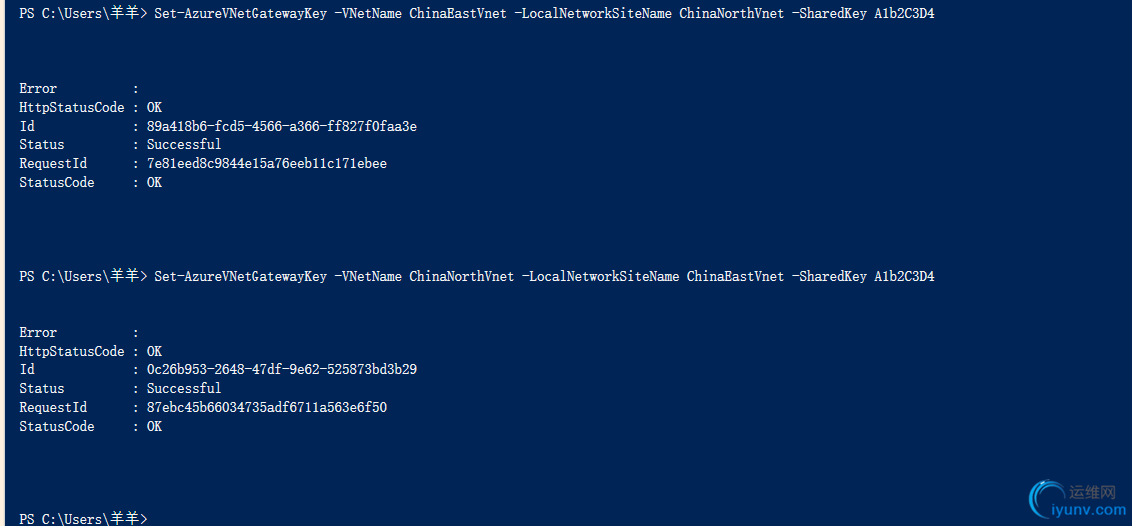Screen dimensions: 1132x526
Task: Click Successful status above RequestId 87ebc45b
Action: point(184,388)
